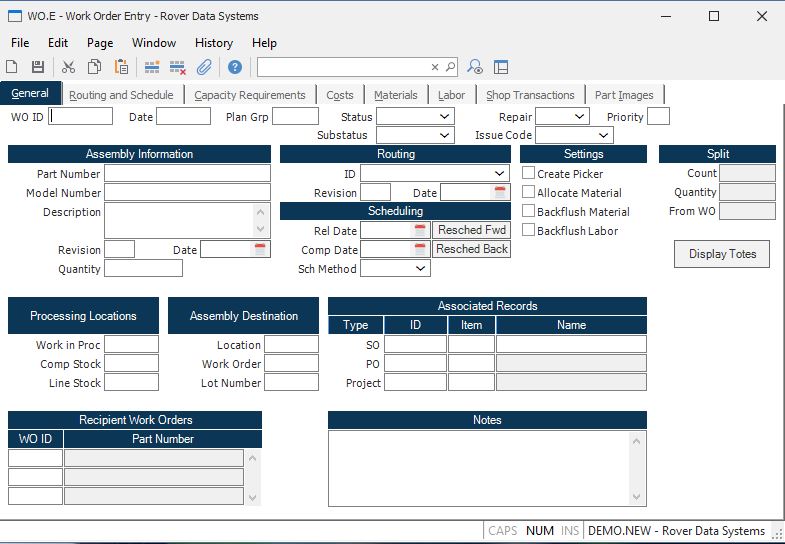Screen dimensions: 785x544
Task: Click the Cut scissors icon
Action: click(68, 67)
